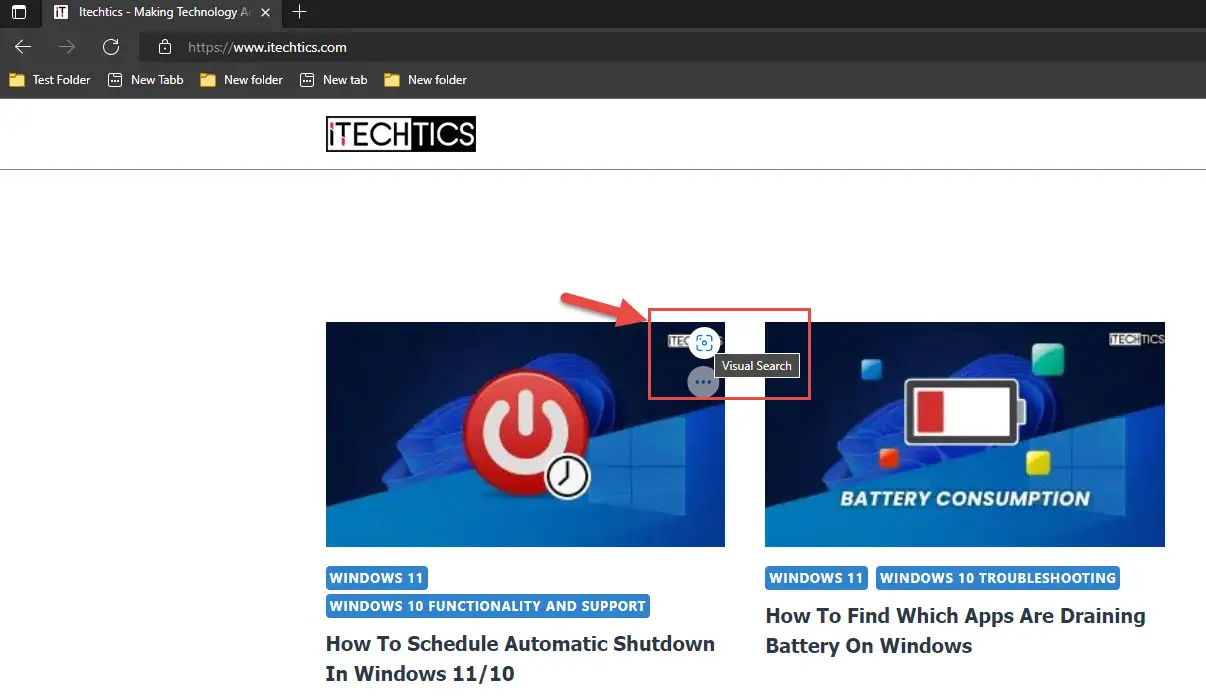Open the Test Folder bookmark folder

50,80
